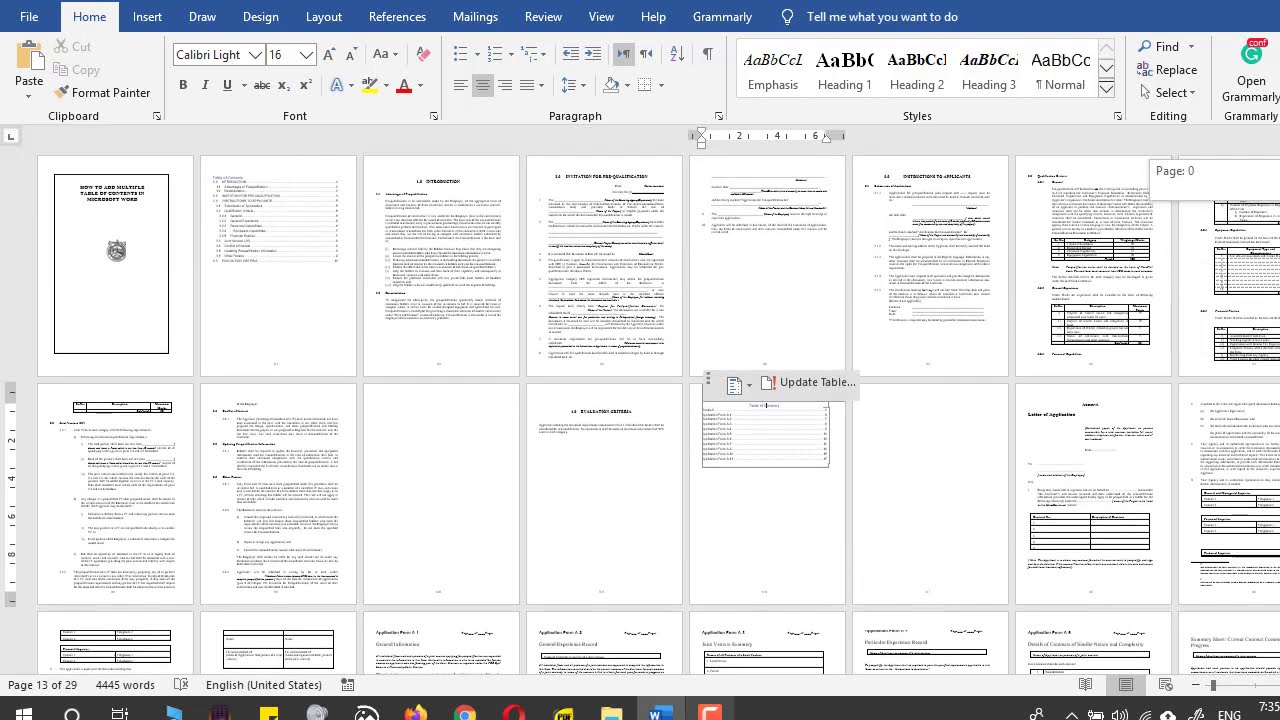Screen dimensions: 1280x720
Task: Select the cover page thumbnail
Action: pos(116,266)
